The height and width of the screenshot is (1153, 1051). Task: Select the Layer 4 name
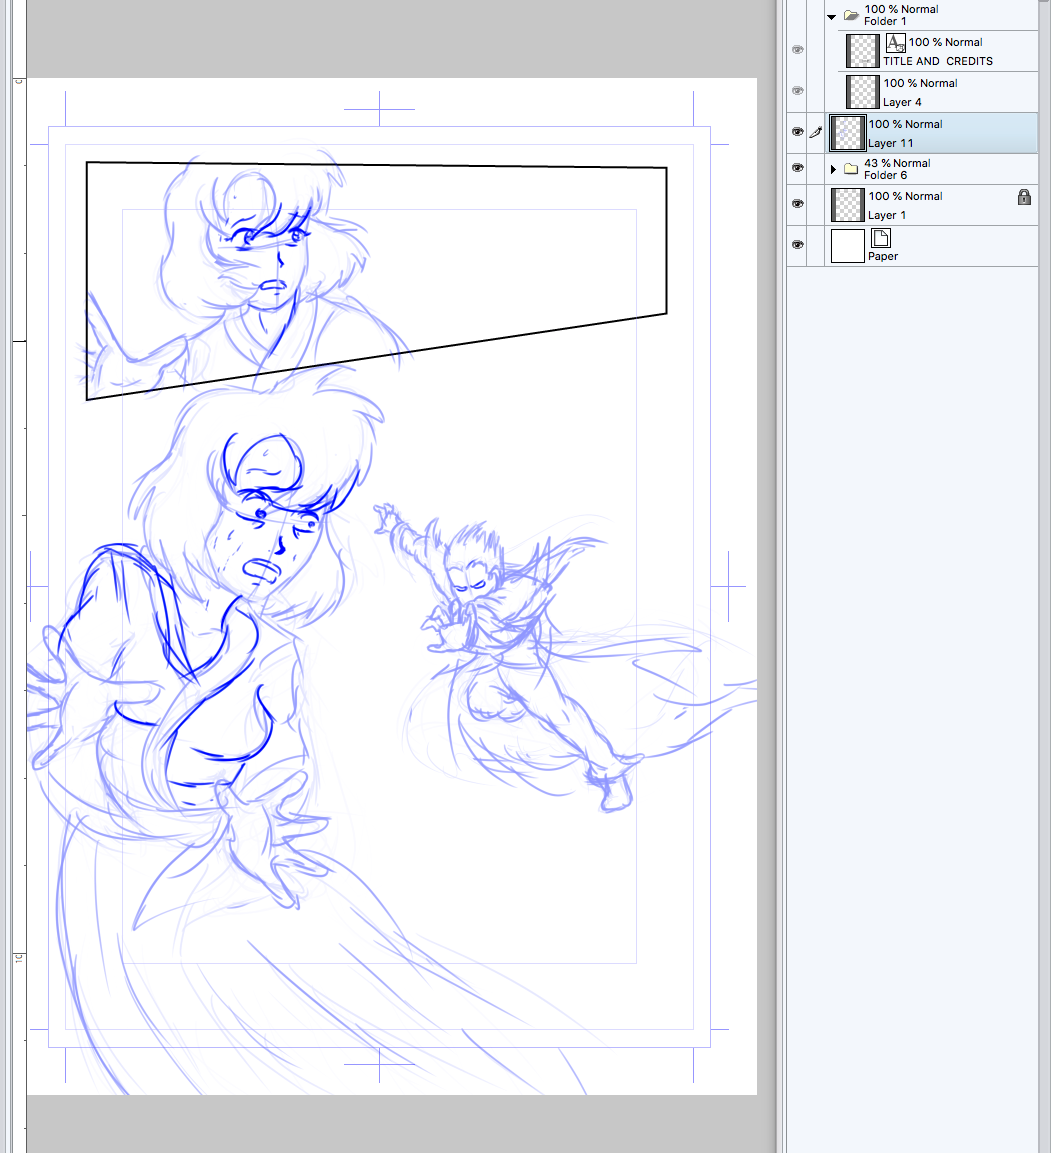pos(902,102)
